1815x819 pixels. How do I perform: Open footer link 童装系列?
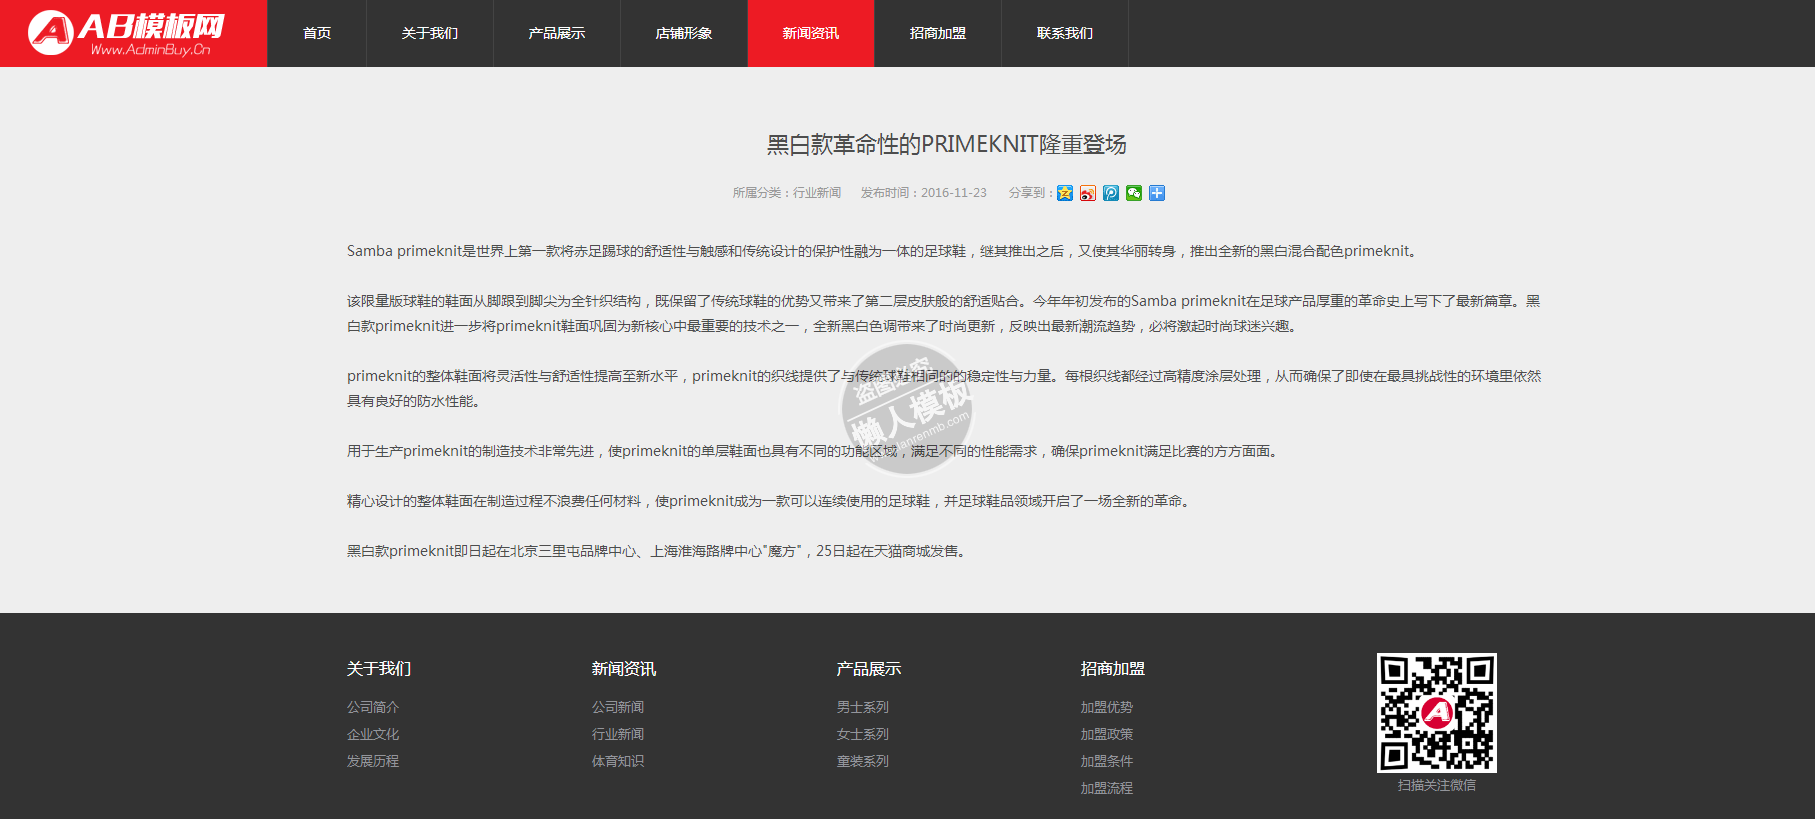pos(863,761)
